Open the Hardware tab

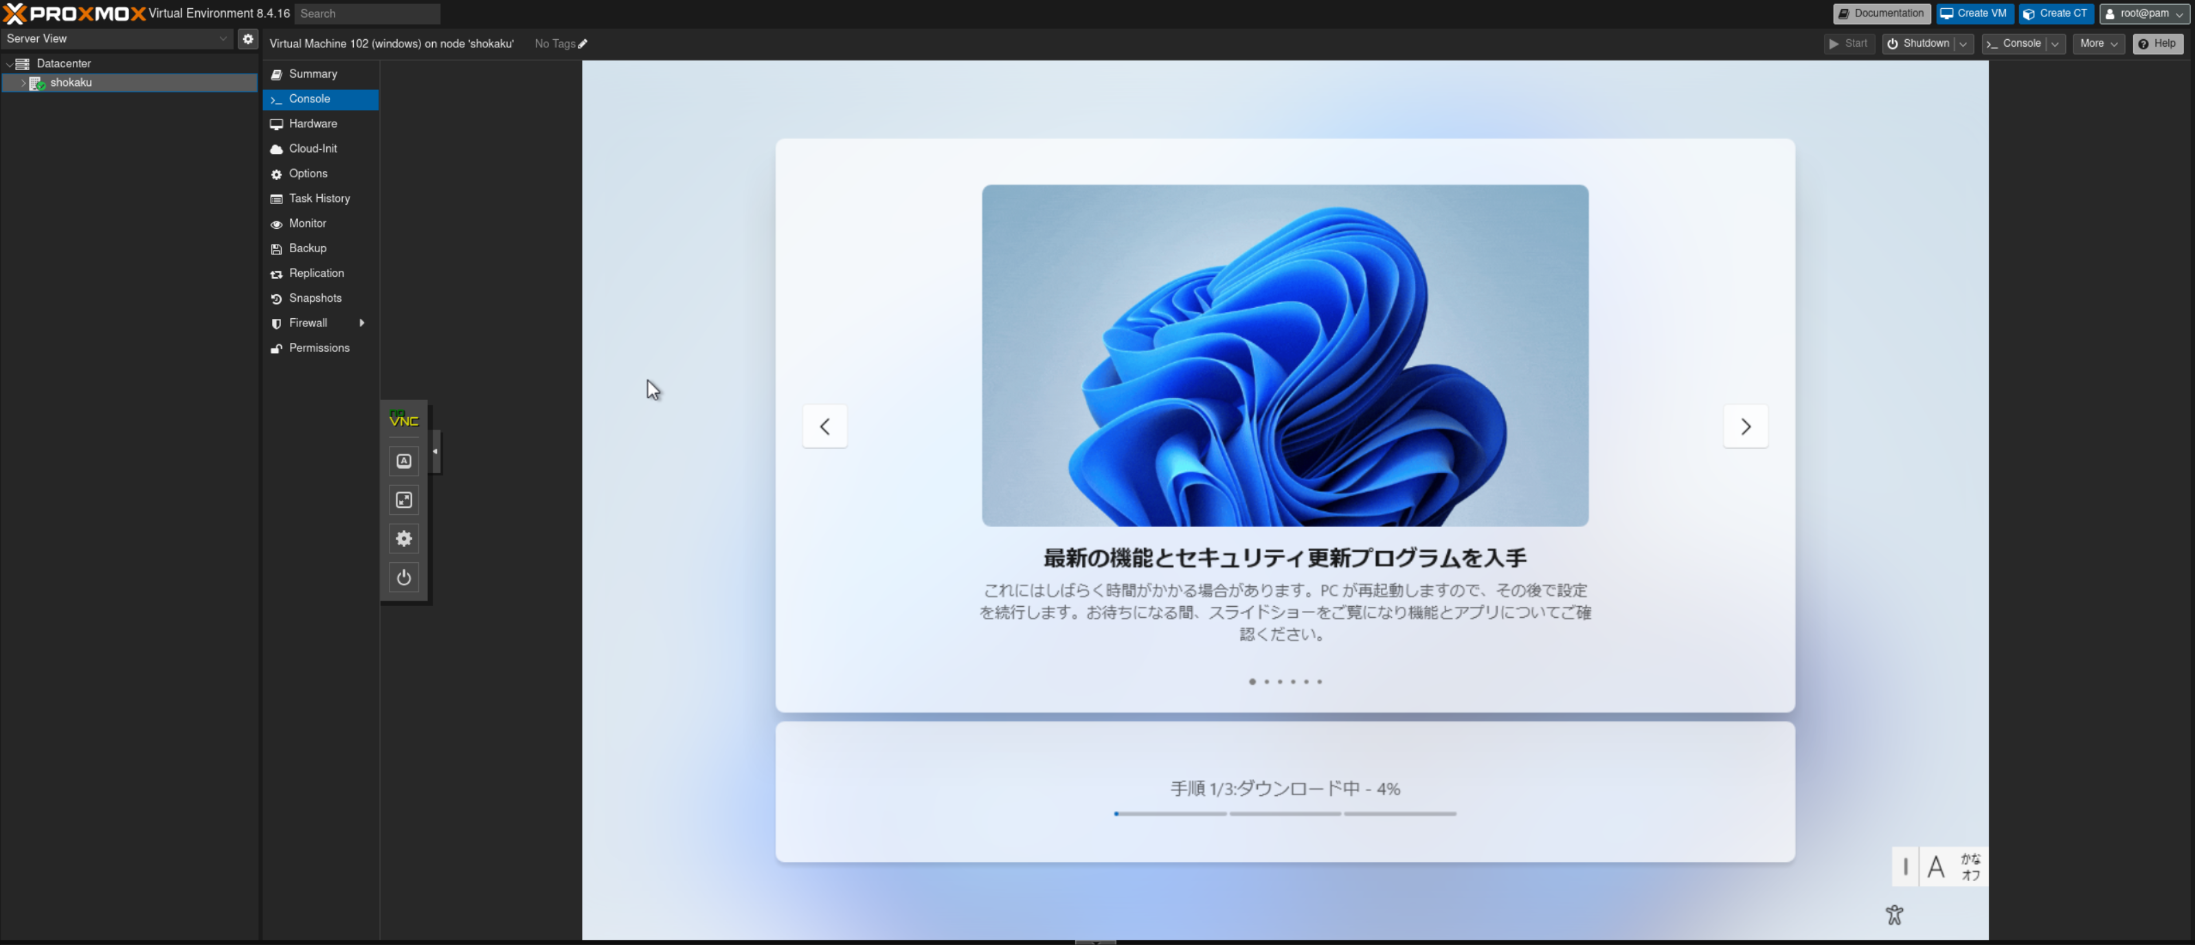click(x=313, y=124)
